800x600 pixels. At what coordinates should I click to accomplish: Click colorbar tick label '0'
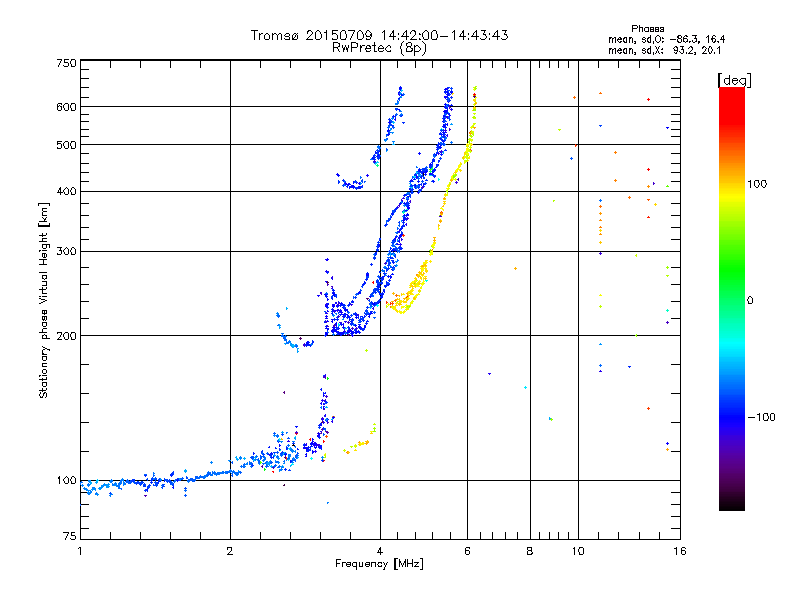pyautogui.click(x=750, y=301)
